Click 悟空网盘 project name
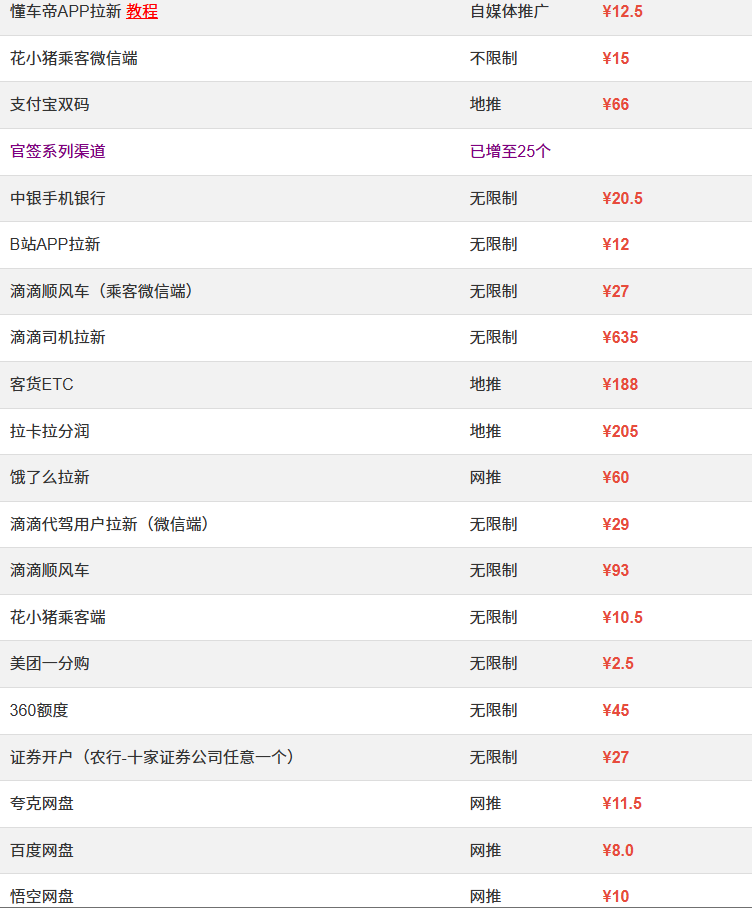The width and height of the screenshot is (752, 908). pos(42,897)
